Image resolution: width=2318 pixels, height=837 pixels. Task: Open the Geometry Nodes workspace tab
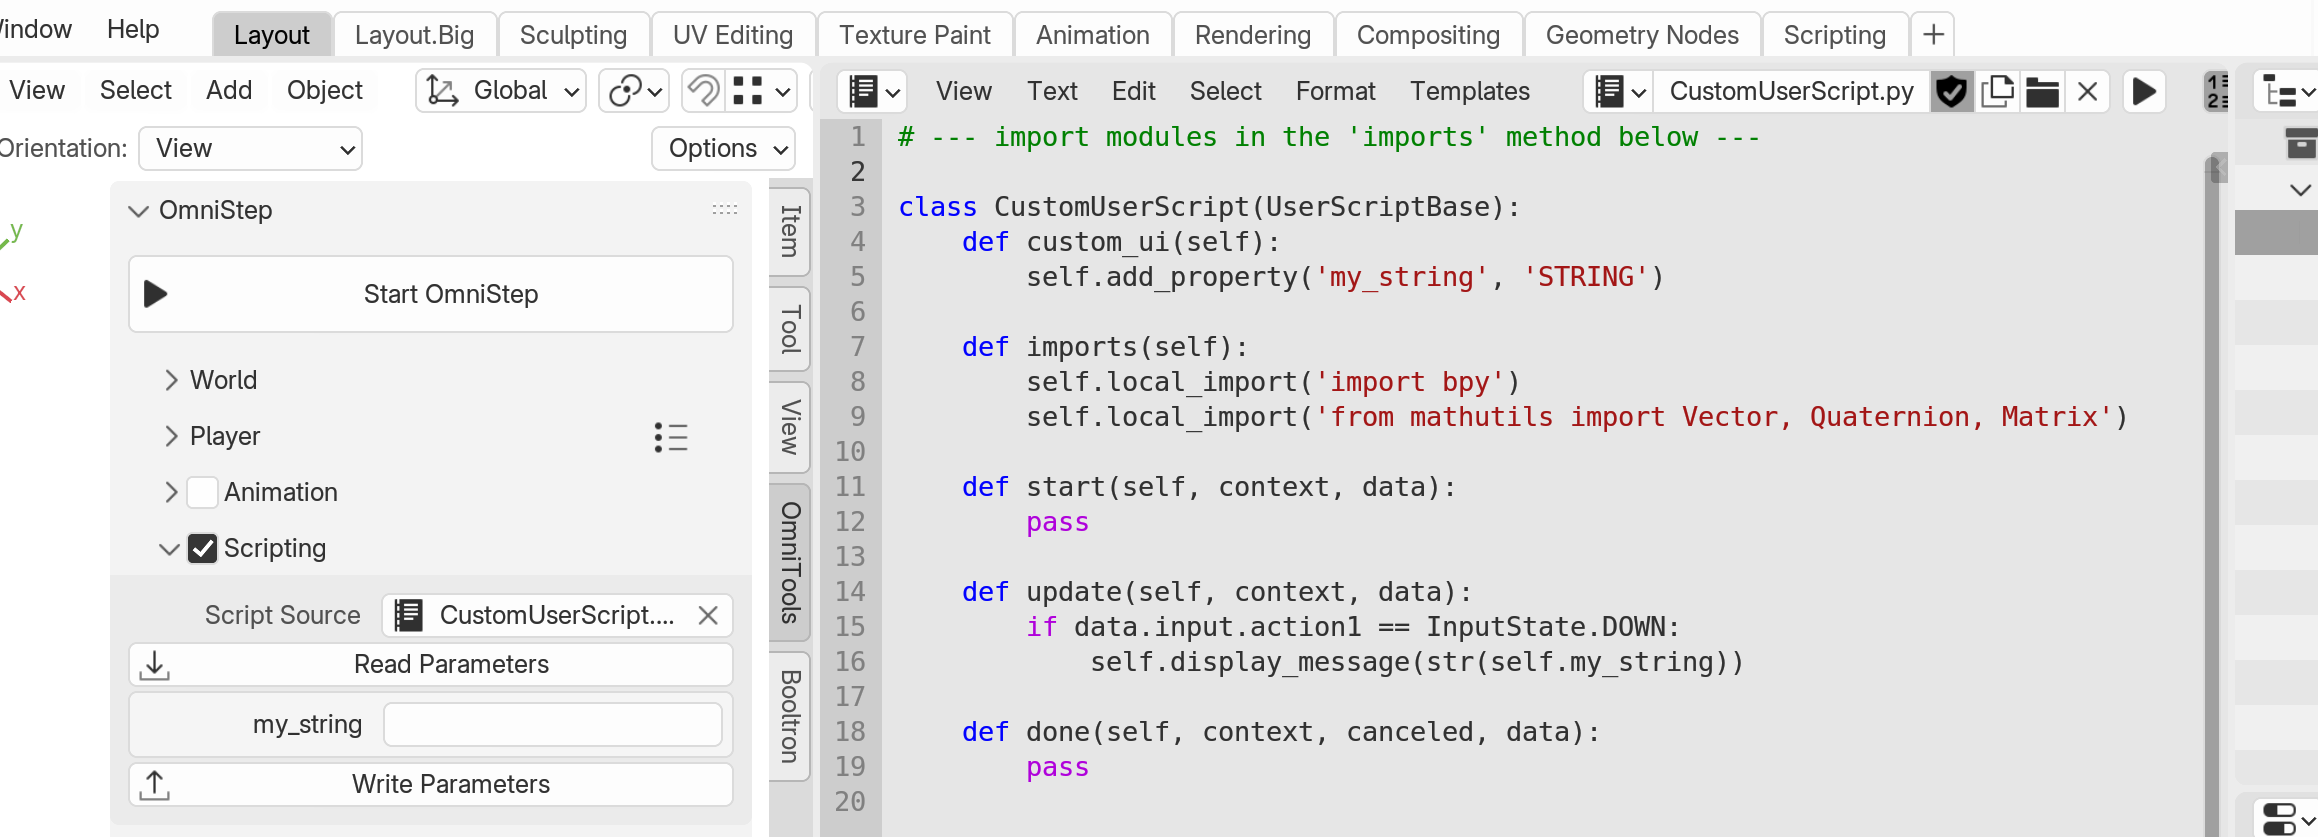pyautogui.click(x=1642, y=35)
